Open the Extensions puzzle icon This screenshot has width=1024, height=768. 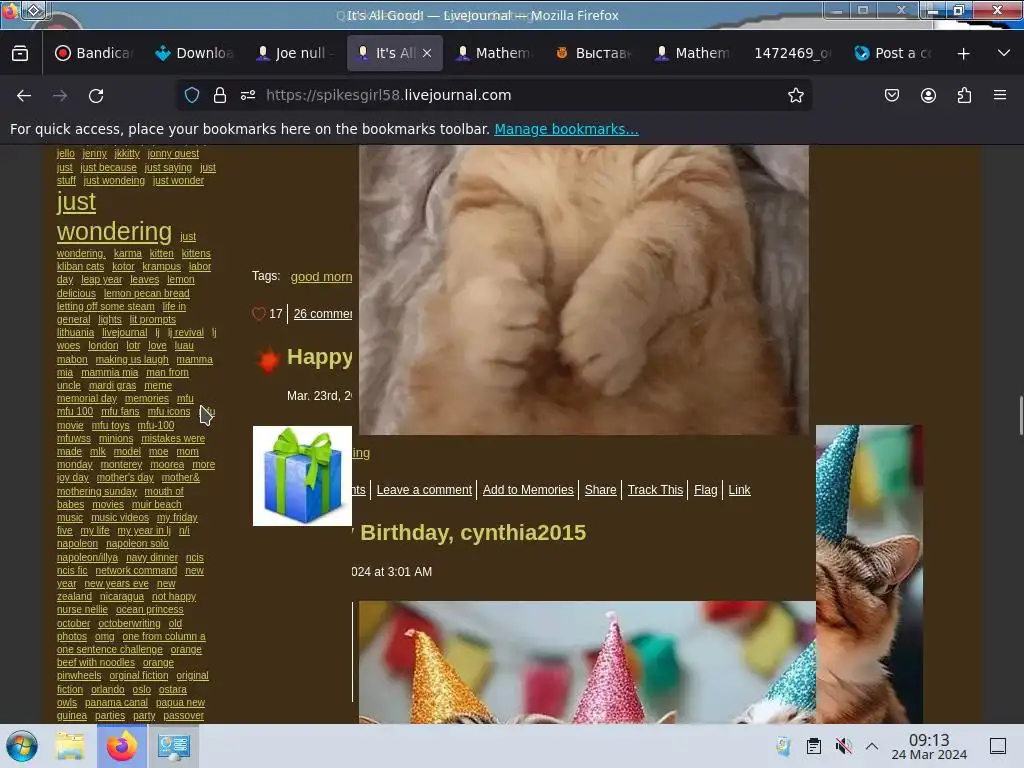click(x=964, y=95)
